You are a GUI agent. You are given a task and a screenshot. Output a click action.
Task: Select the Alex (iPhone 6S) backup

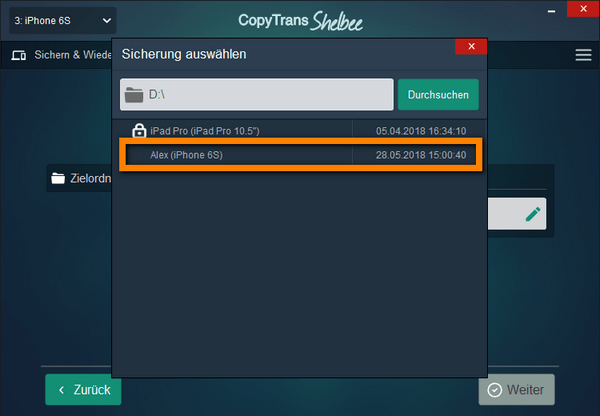(x=299, y=155)
